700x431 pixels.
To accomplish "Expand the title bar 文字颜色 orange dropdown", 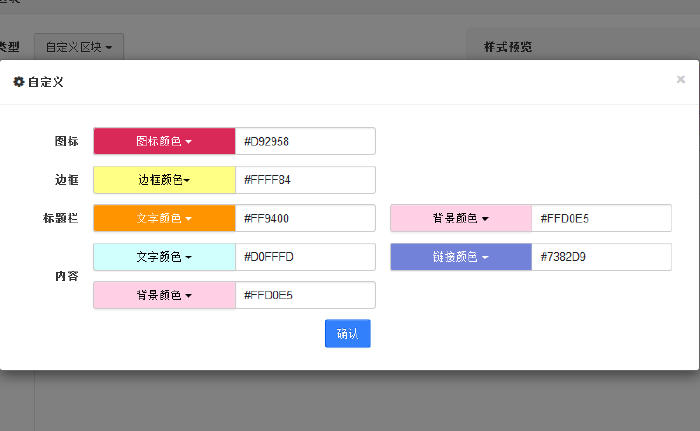I will click(x=164, y=218).
